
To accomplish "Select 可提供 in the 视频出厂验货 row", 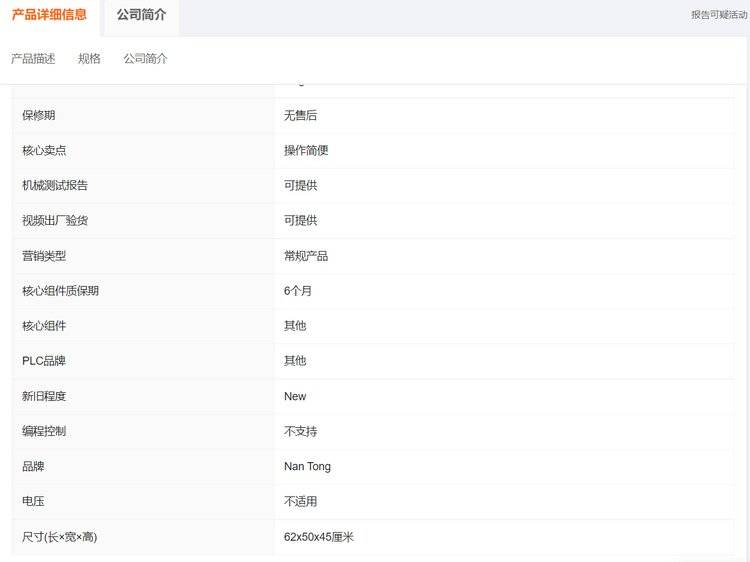I will 300,221.
